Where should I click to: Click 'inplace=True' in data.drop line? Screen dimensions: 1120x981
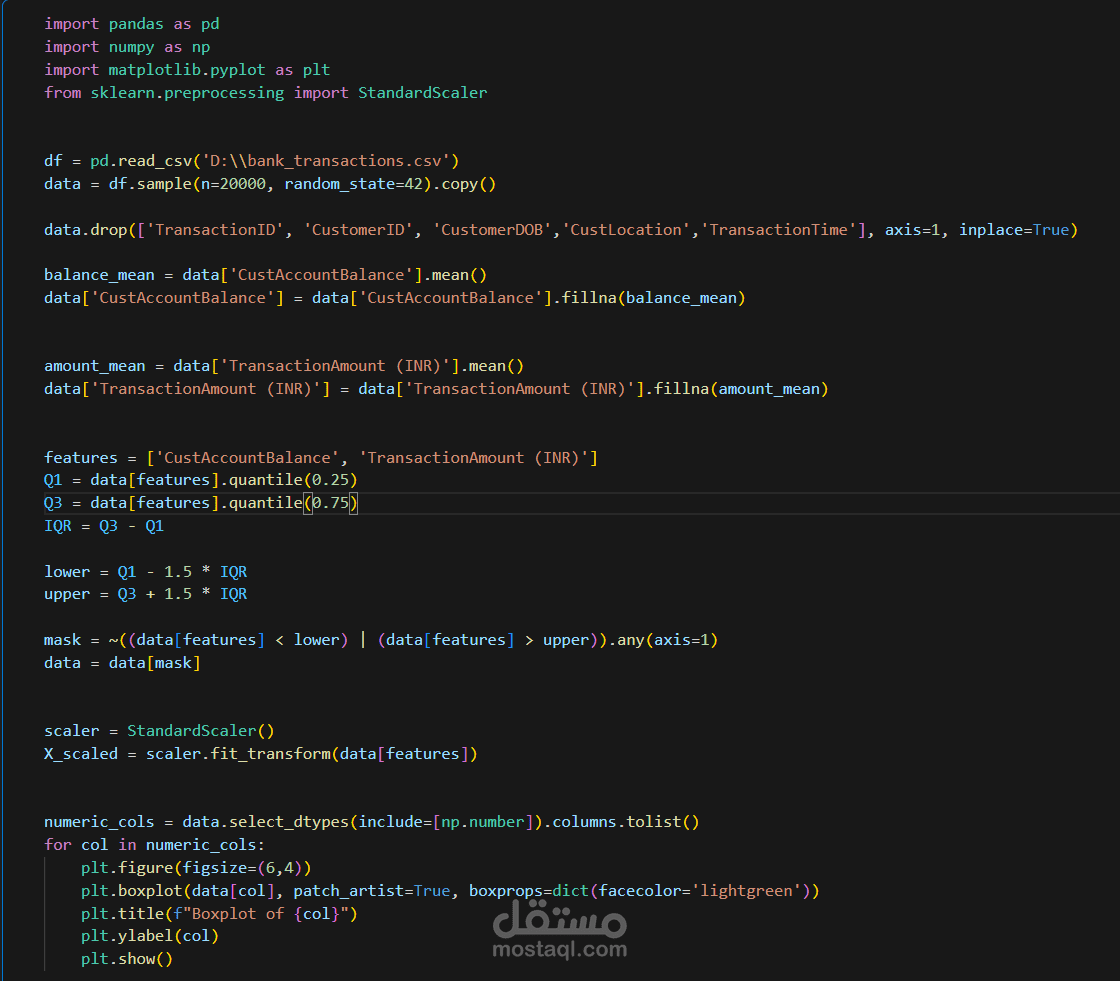coord(1014,229)
